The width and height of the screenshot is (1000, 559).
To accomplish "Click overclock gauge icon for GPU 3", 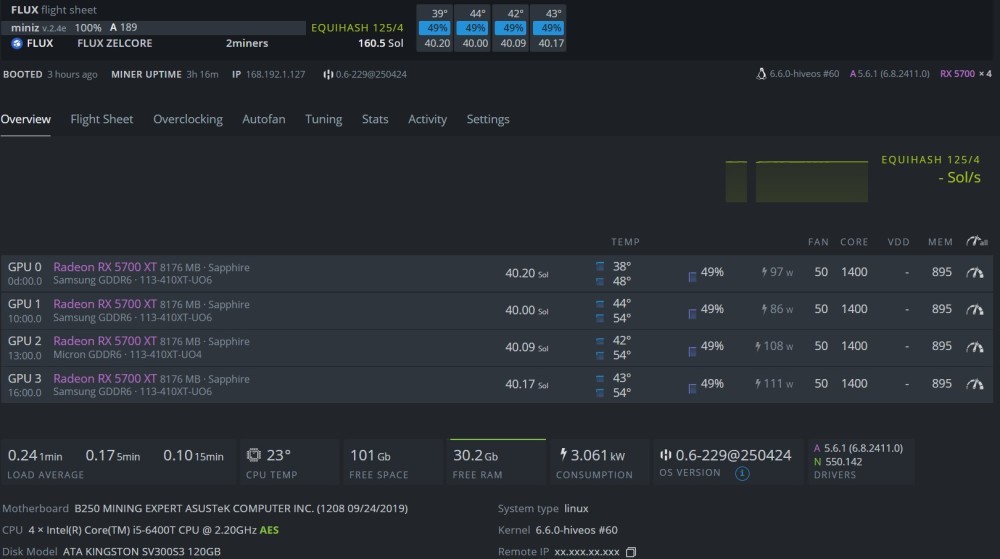I will coord(974,384).
